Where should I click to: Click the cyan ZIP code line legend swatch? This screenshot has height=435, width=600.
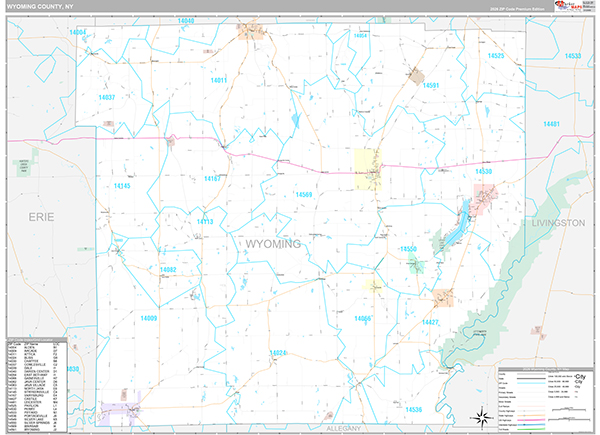(x=531, y=383)
